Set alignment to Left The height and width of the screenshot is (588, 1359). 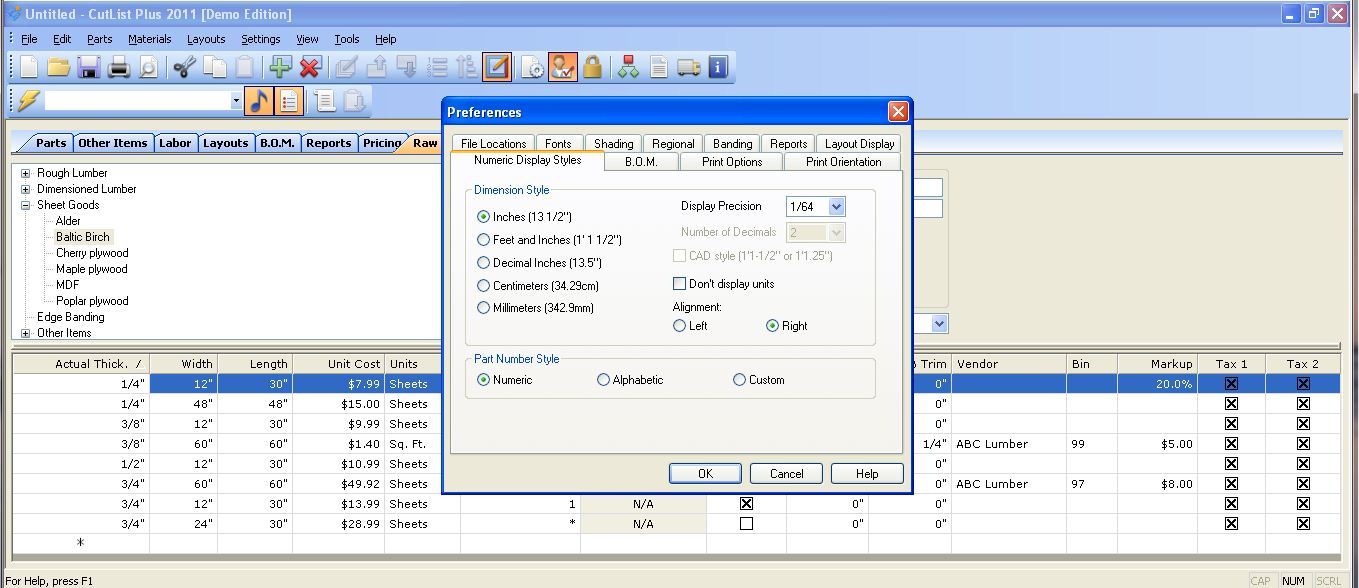[x=680, y=326]
